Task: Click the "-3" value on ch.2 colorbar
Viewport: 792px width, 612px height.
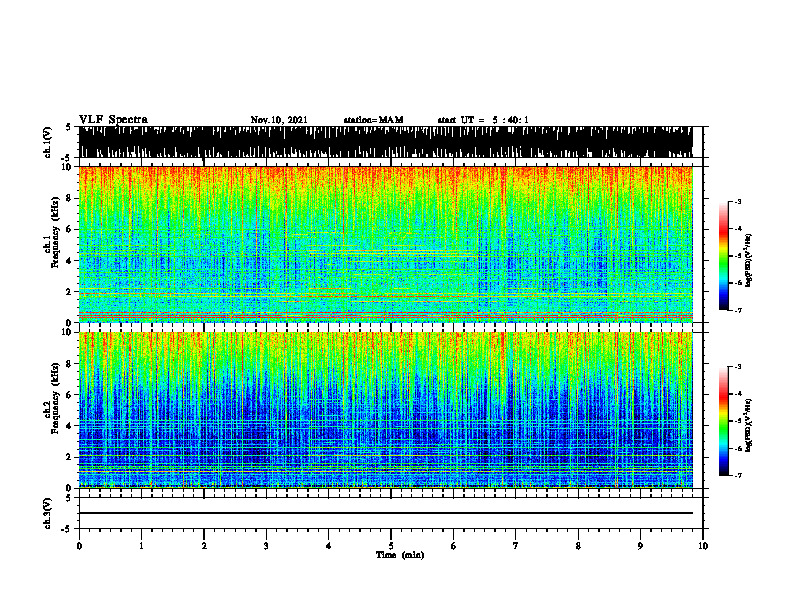Action: click(x=737, y=367)
